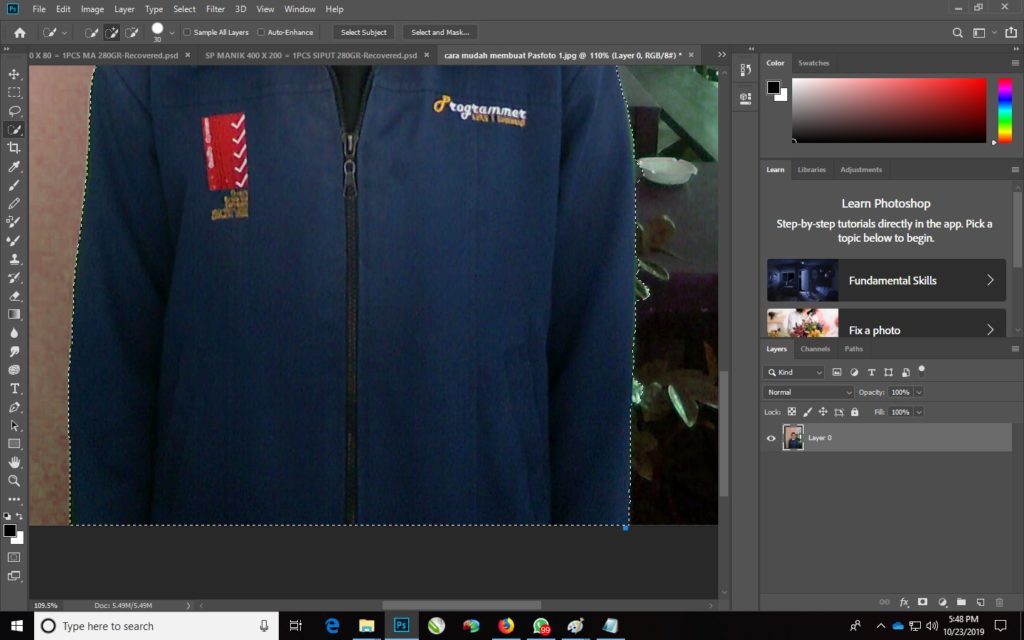This screenshot has width=1024, height=640.
Task: Hide Layer 0 visibility eye
Action: 771,438
